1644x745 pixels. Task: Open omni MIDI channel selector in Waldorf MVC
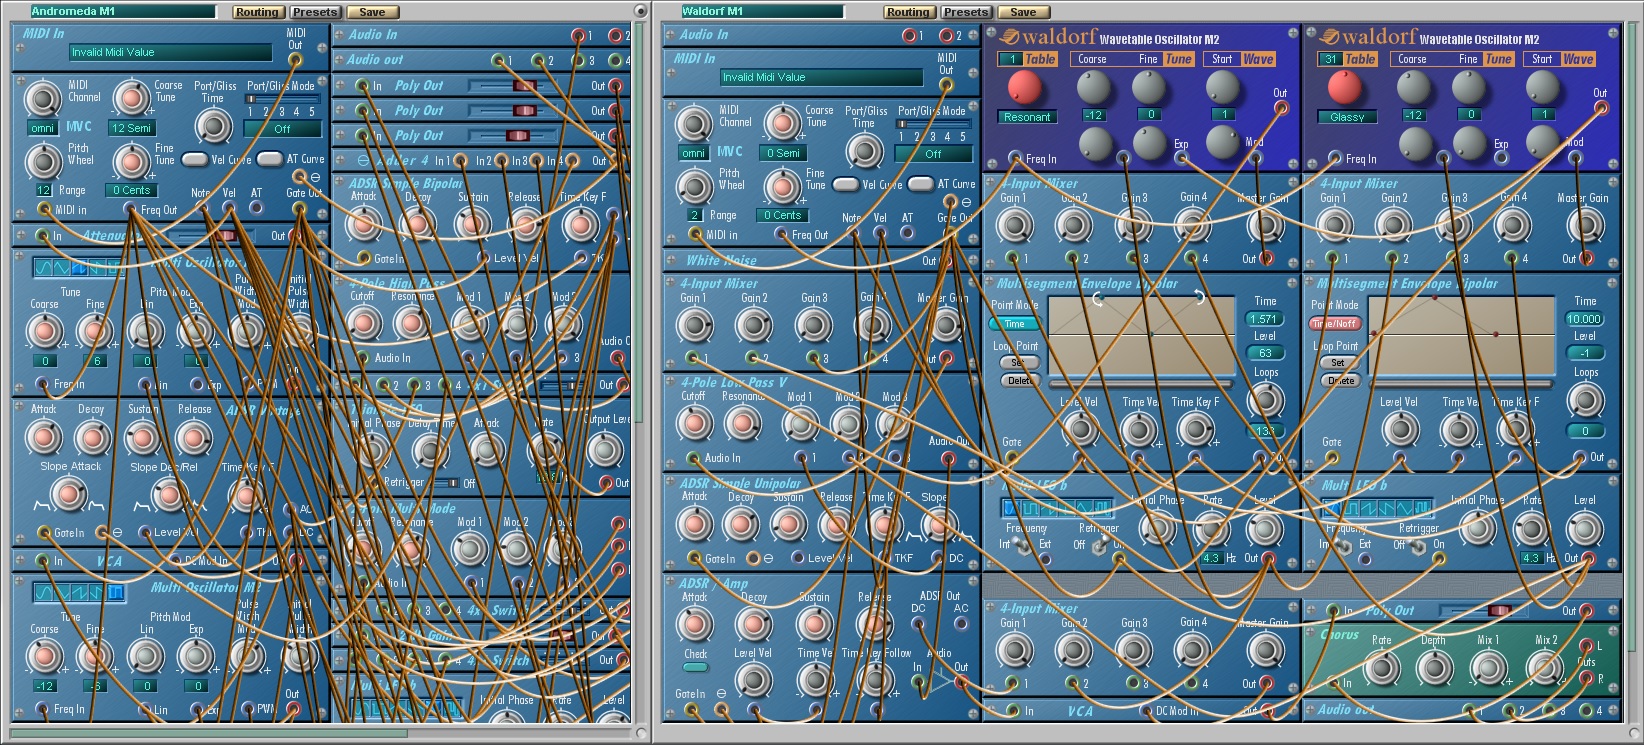[x=693, y=153]
